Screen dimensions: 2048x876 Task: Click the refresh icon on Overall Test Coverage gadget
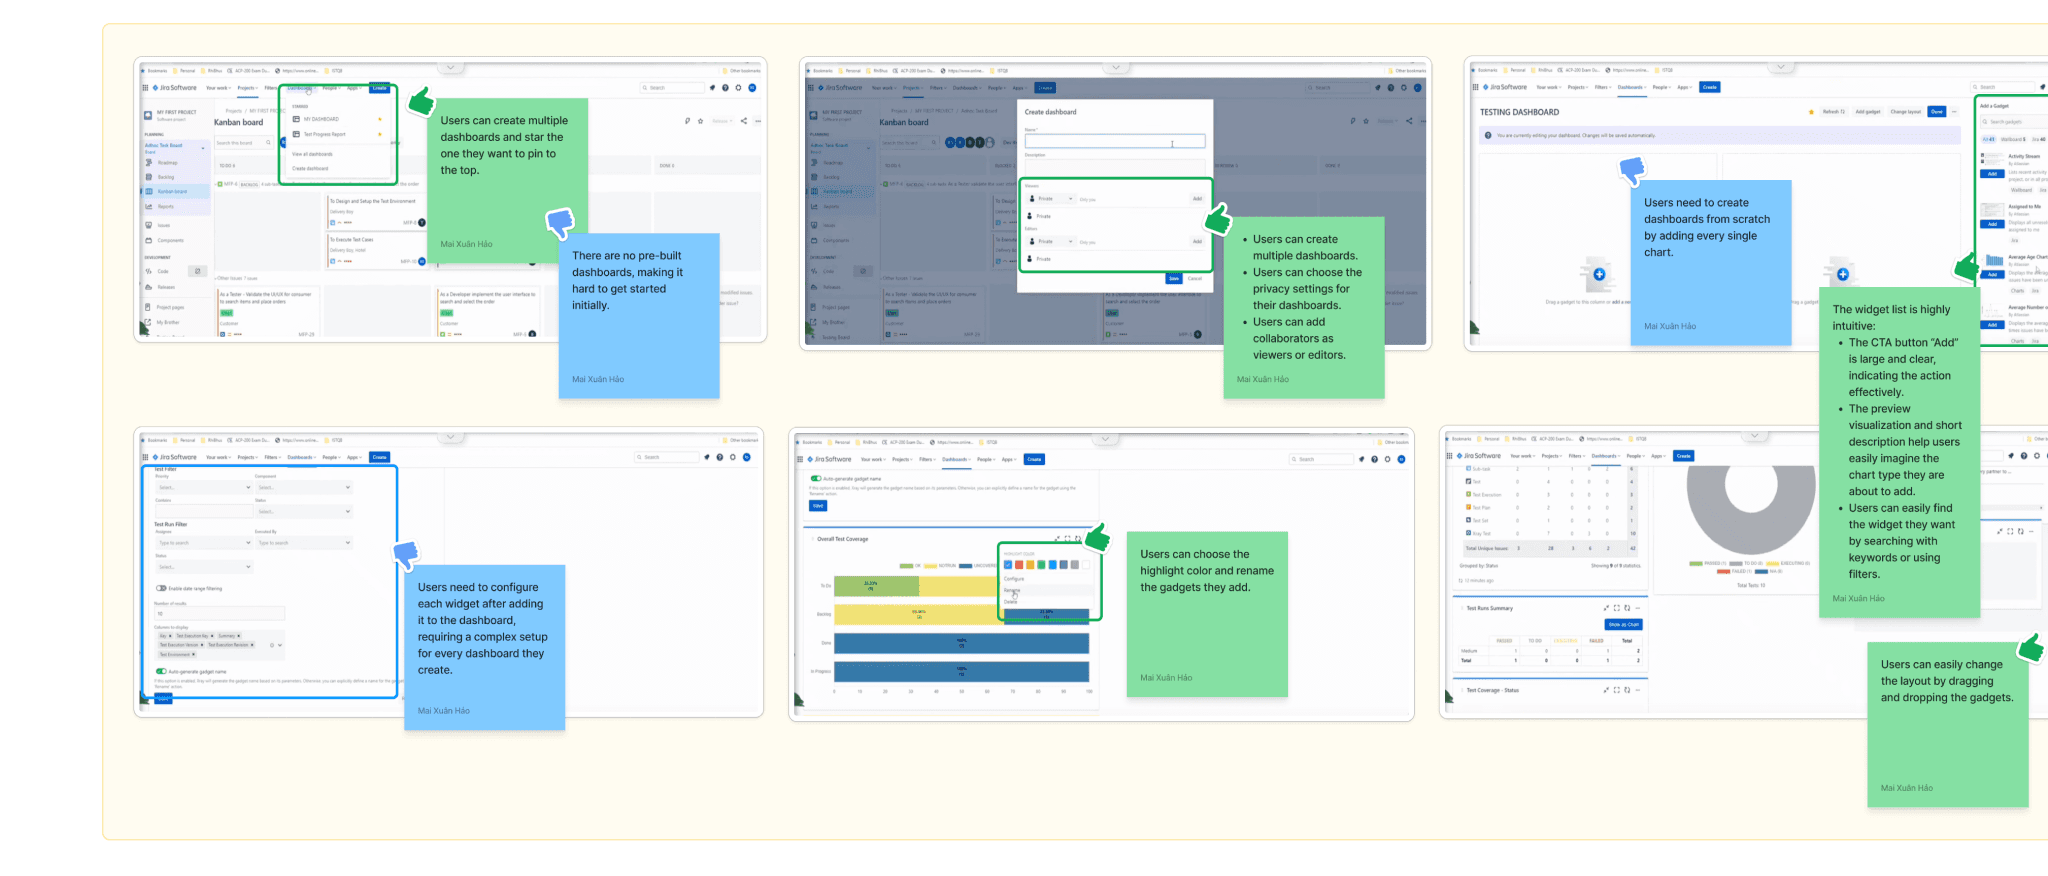click(x=1076, y=539)
